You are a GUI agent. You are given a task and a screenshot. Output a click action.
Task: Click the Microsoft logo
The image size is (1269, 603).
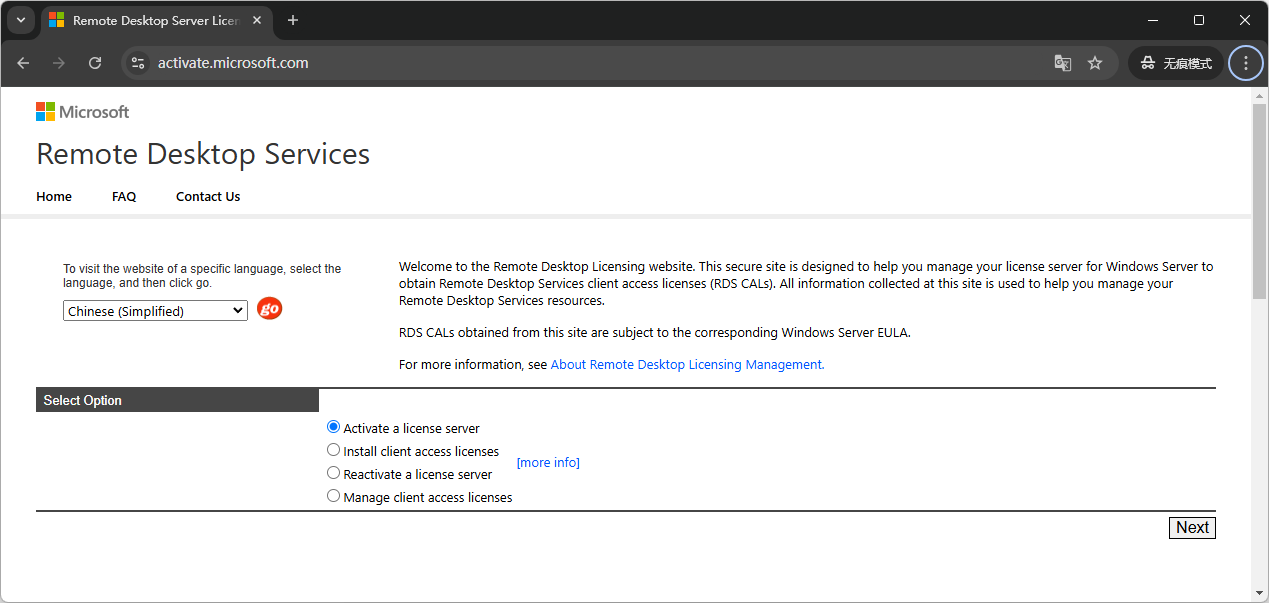83,112
